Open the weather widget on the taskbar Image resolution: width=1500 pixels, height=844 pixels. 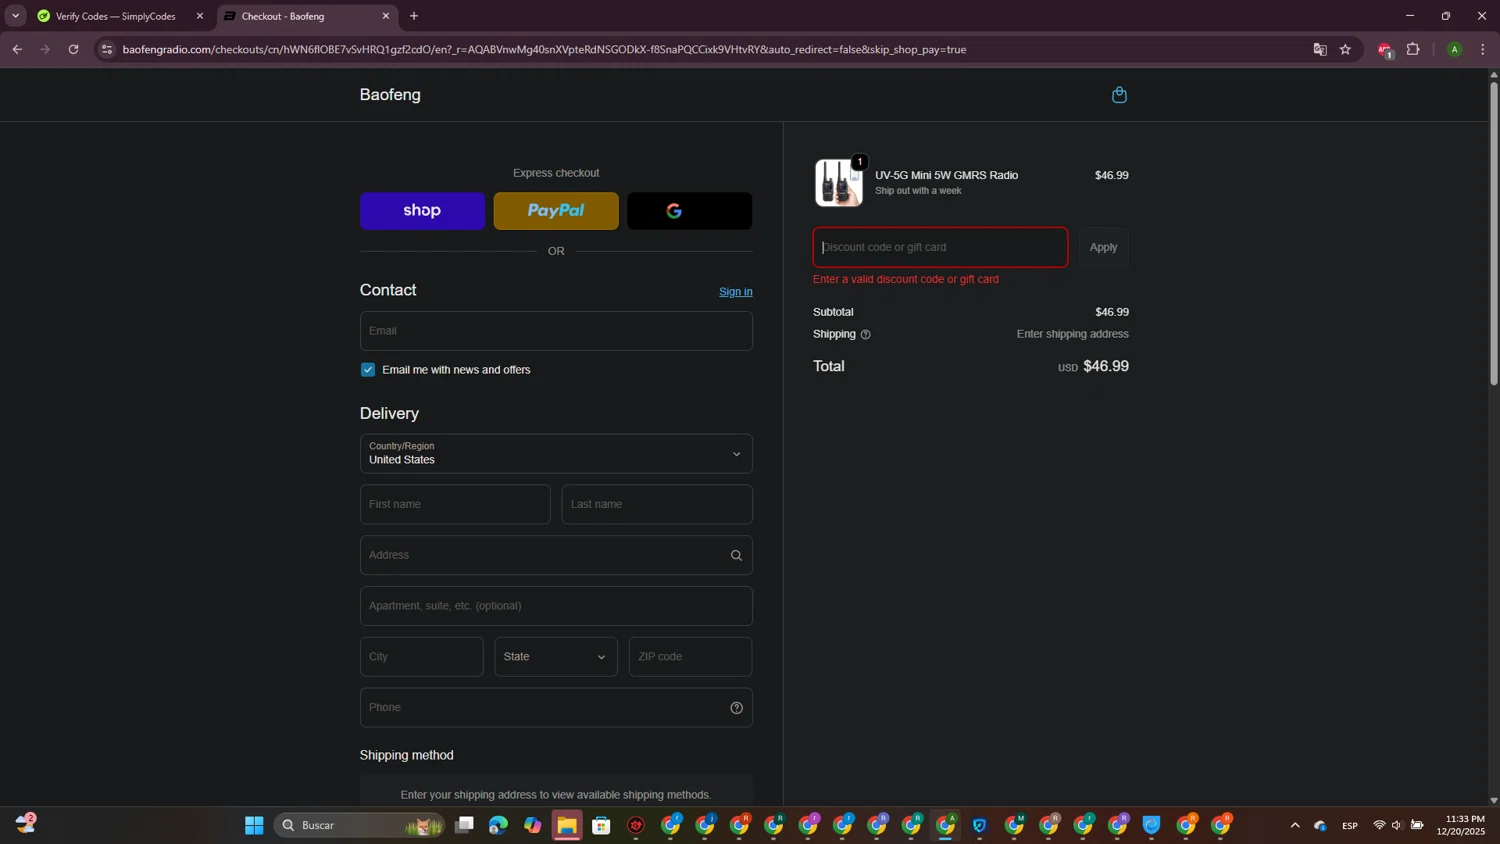26,823
